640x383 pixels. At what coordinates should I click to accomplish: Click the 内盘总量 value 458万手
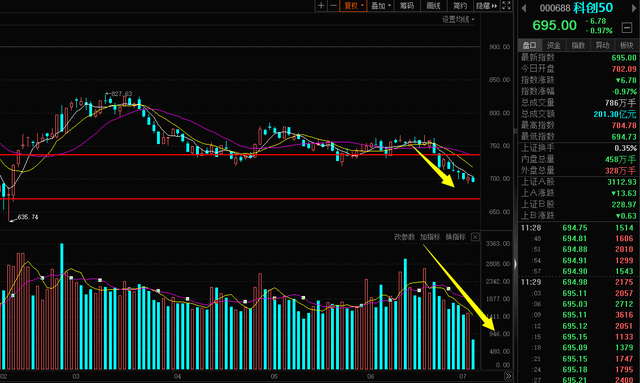(620, 159)
